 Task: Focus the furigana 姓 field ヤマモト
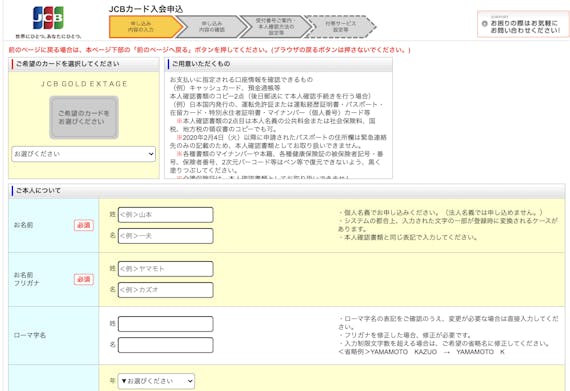click(x=165, y=269)
